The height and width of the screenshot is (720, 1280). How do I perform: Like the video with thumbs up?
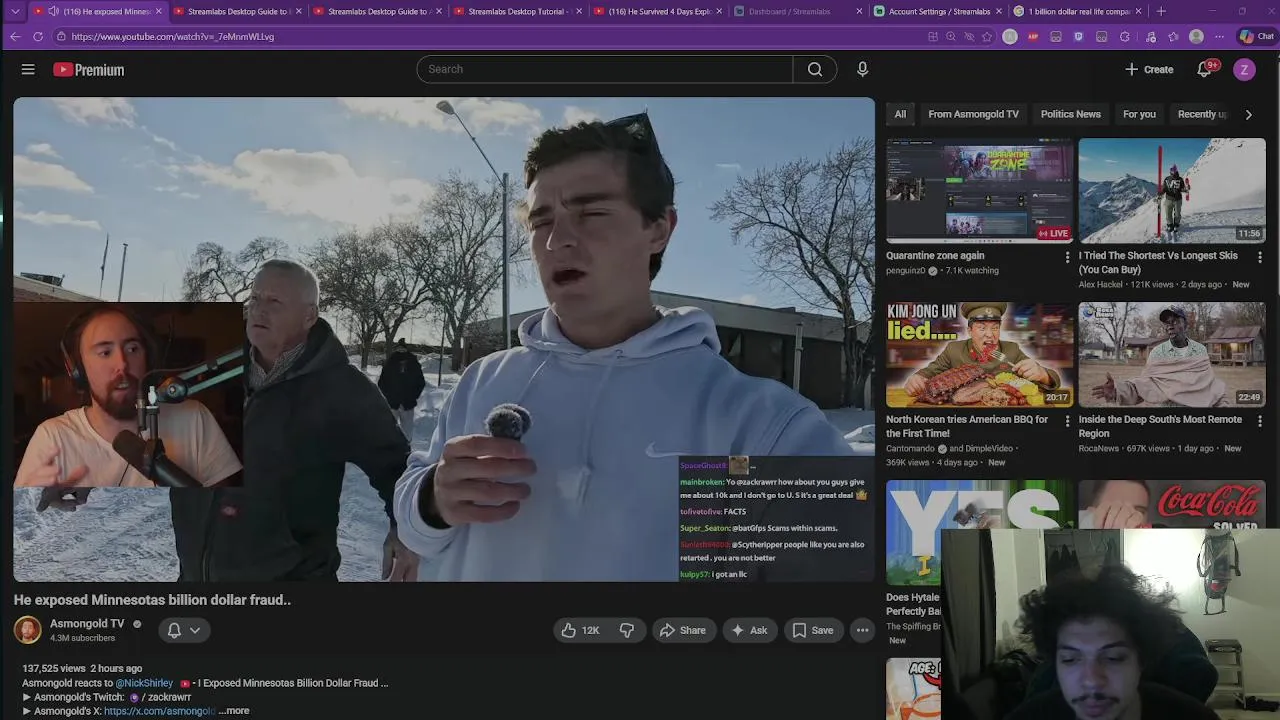580,630
